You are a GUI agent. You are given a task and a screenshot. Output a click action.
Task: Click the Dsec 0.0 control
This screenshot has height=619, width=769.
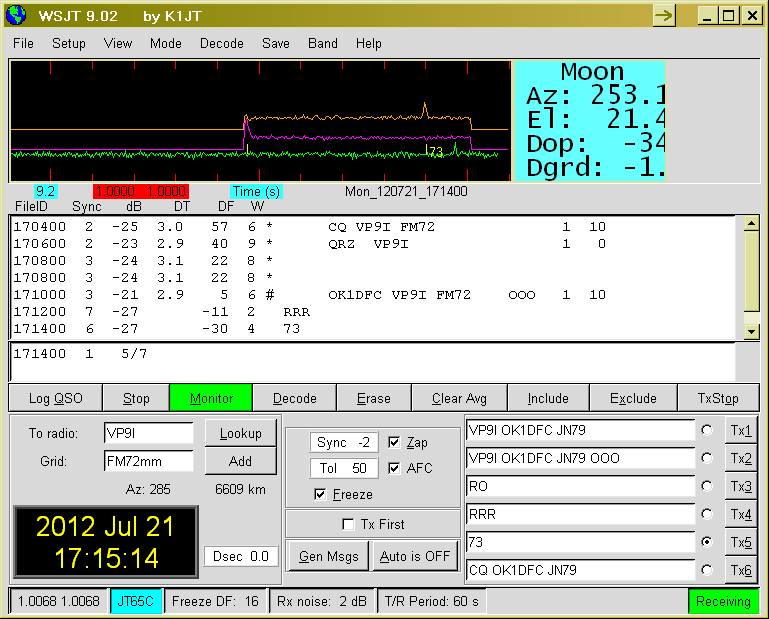(241, 556)
